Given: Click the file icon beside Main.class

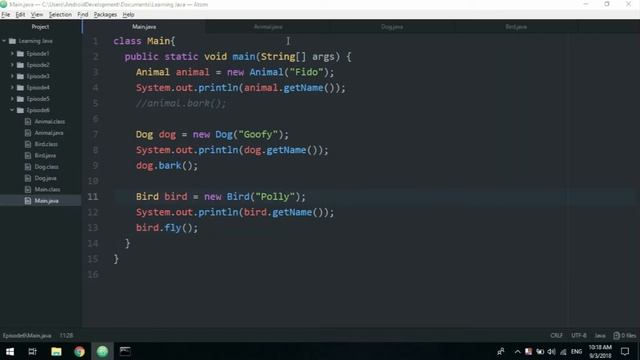Looking at the screenshot, I should click(x=28, y=189).
